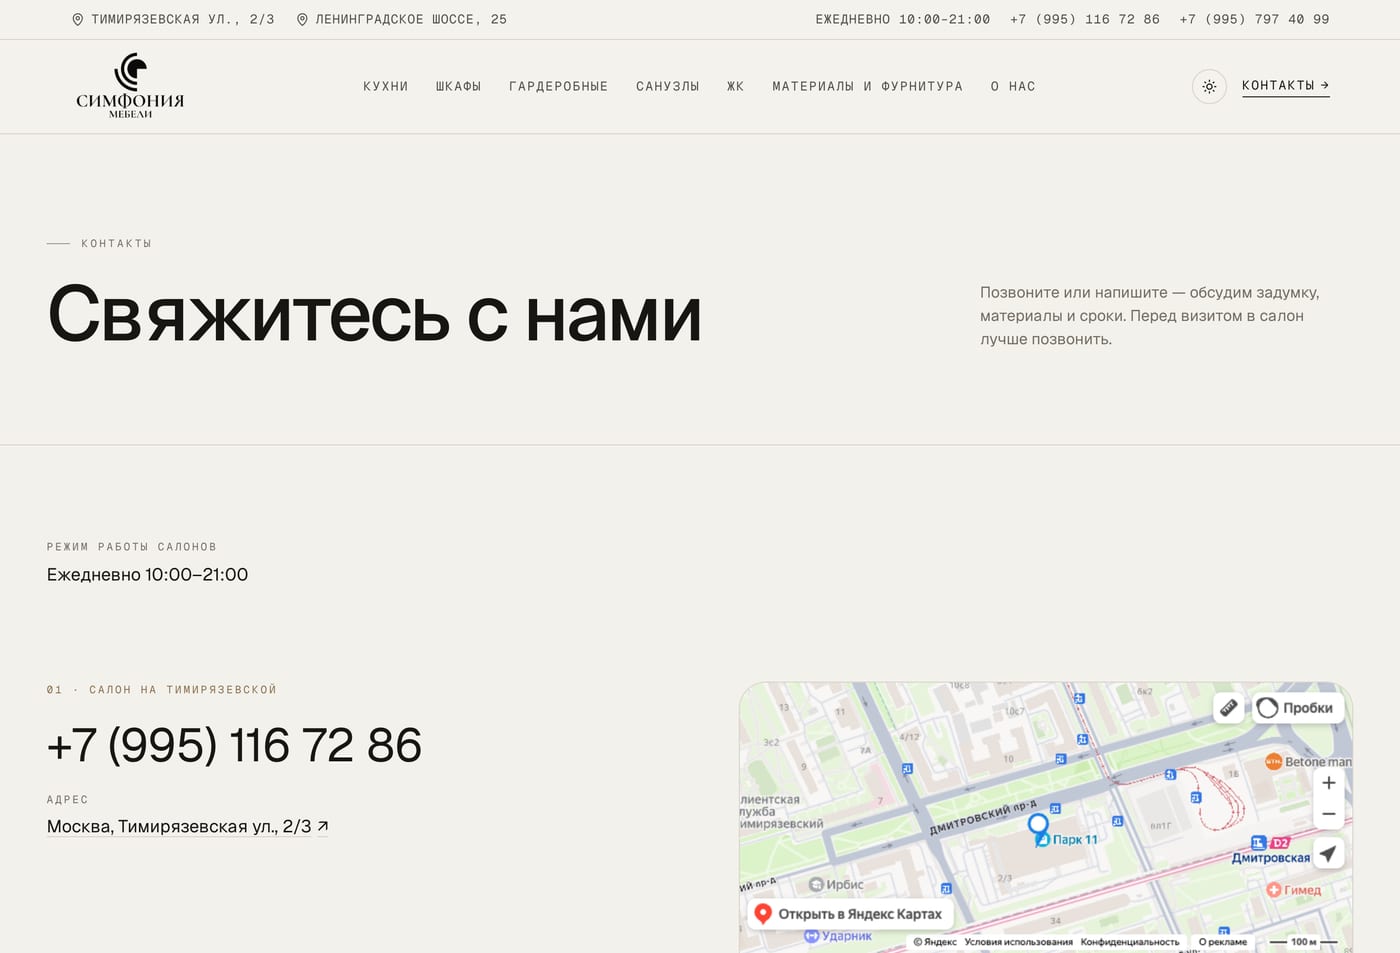Click the Betone man orange marker on the map
Screen dimensions: 1400x953
pyautogui.click(x=1273, y=761)
